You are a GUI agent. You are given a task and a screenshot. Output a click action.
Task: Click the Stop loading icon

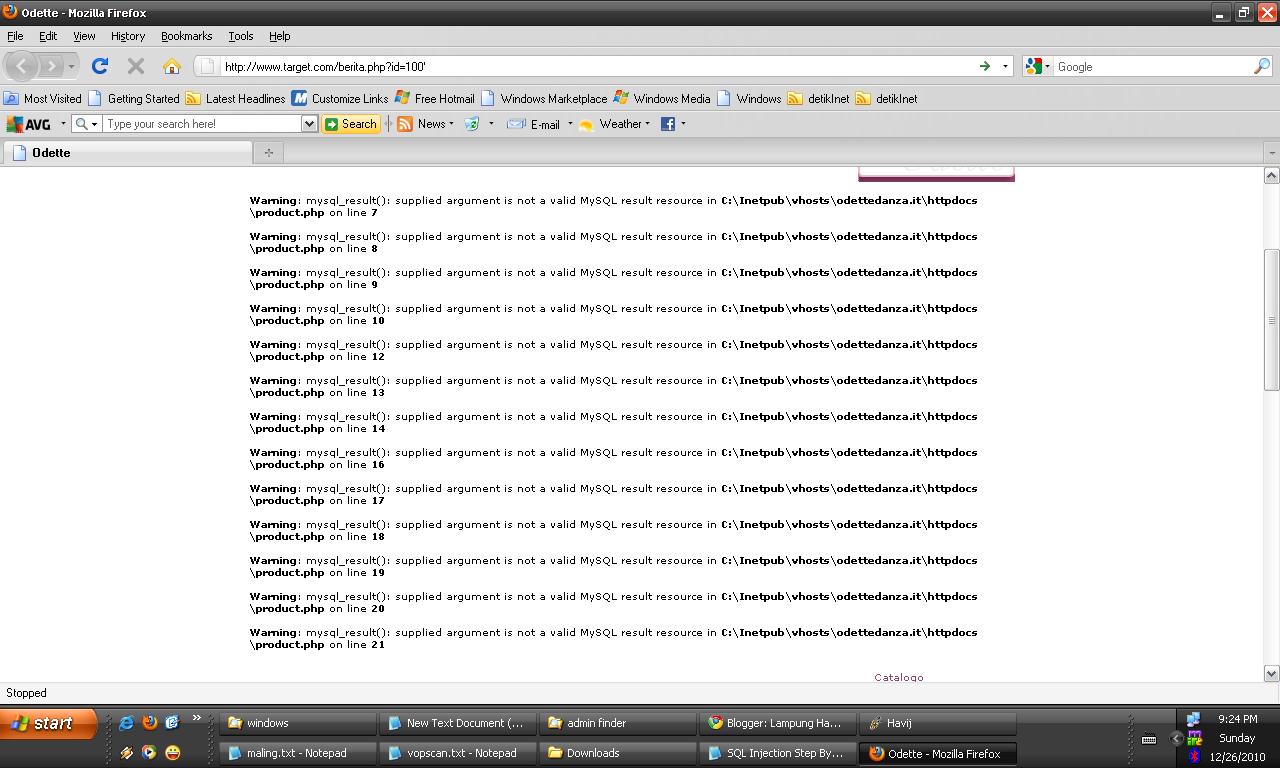135,66
